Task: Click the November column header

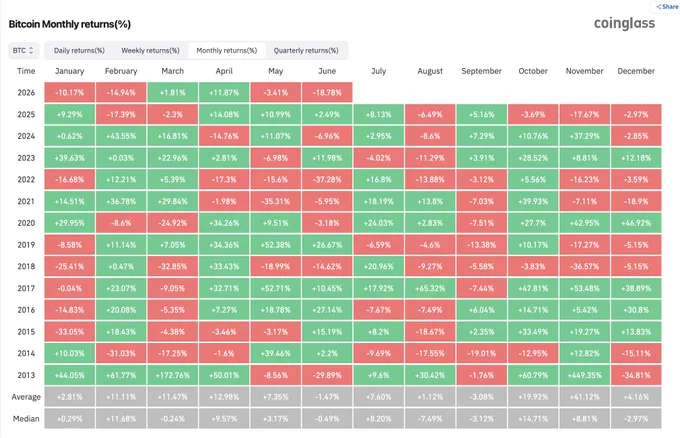Action: point(584,71)
